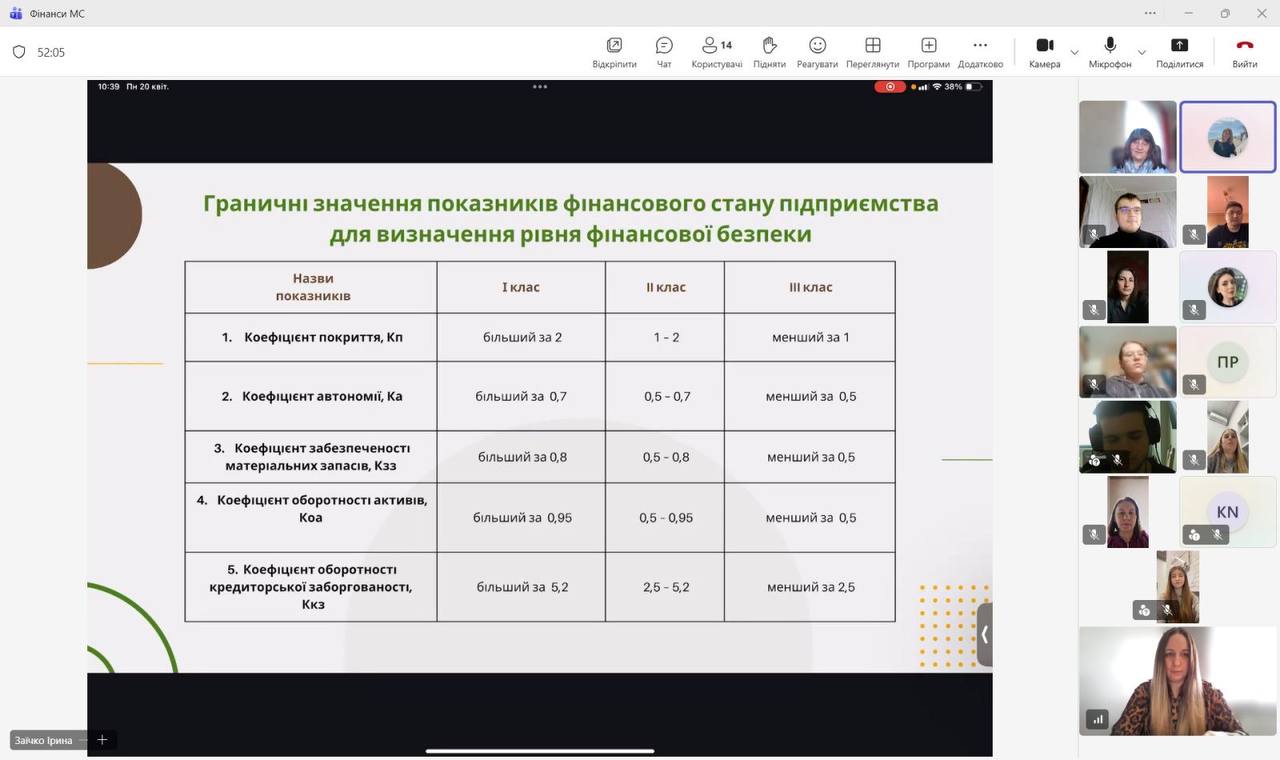Toggle the camera on or off
Screen dimensions: 1280x760
click(x=1044, y=51)
